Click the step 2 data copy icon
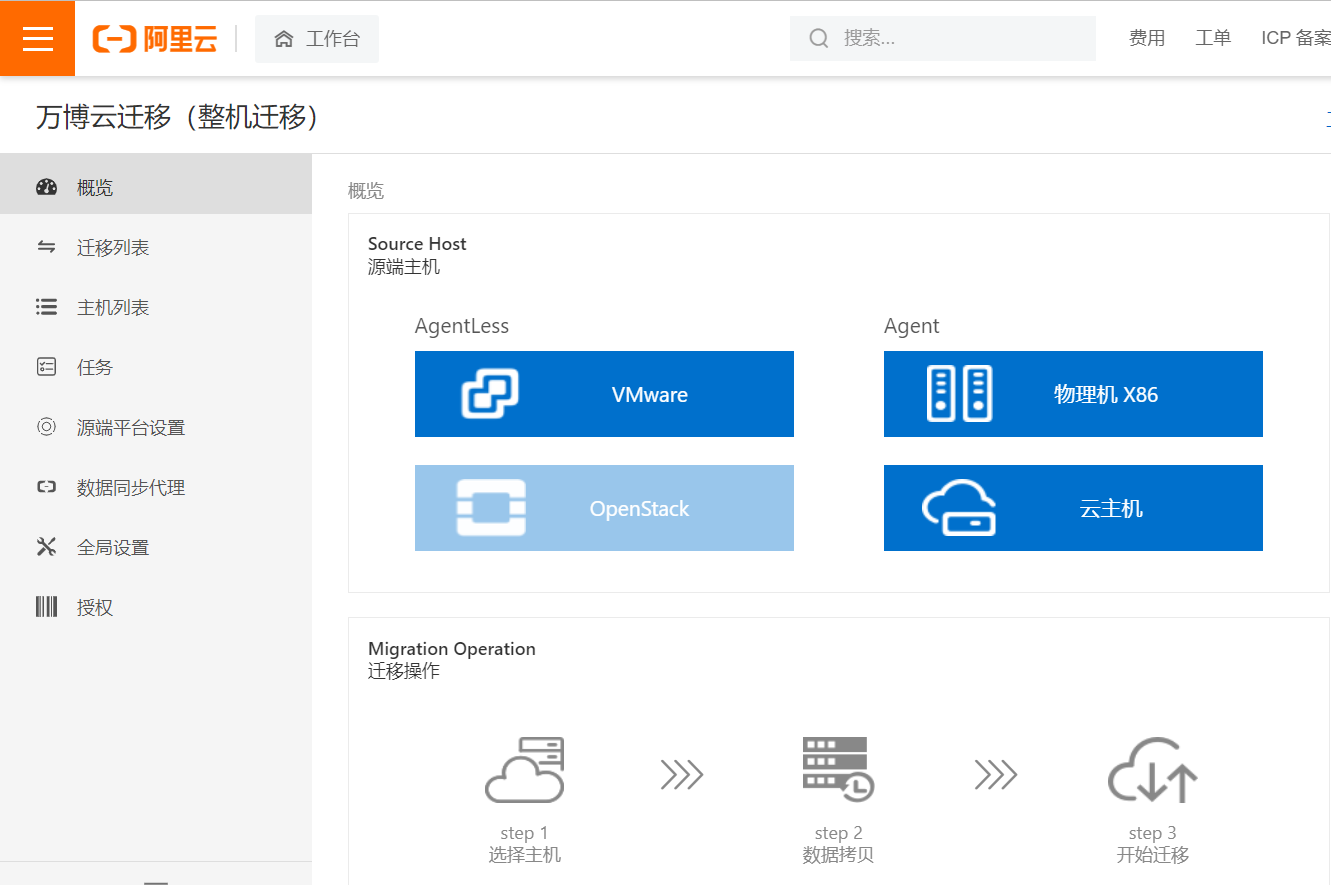The height and width of the screenshot is (885, 1331). pos(838,769)
